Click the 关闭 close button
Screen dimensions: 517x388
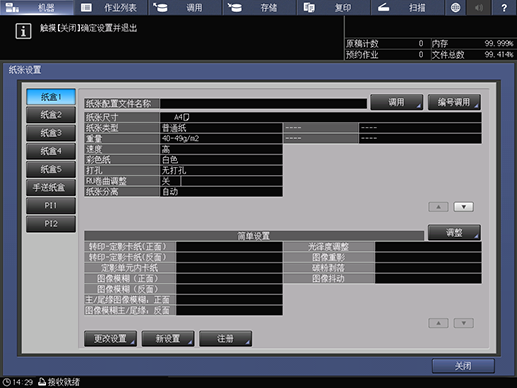click(463, 366)
